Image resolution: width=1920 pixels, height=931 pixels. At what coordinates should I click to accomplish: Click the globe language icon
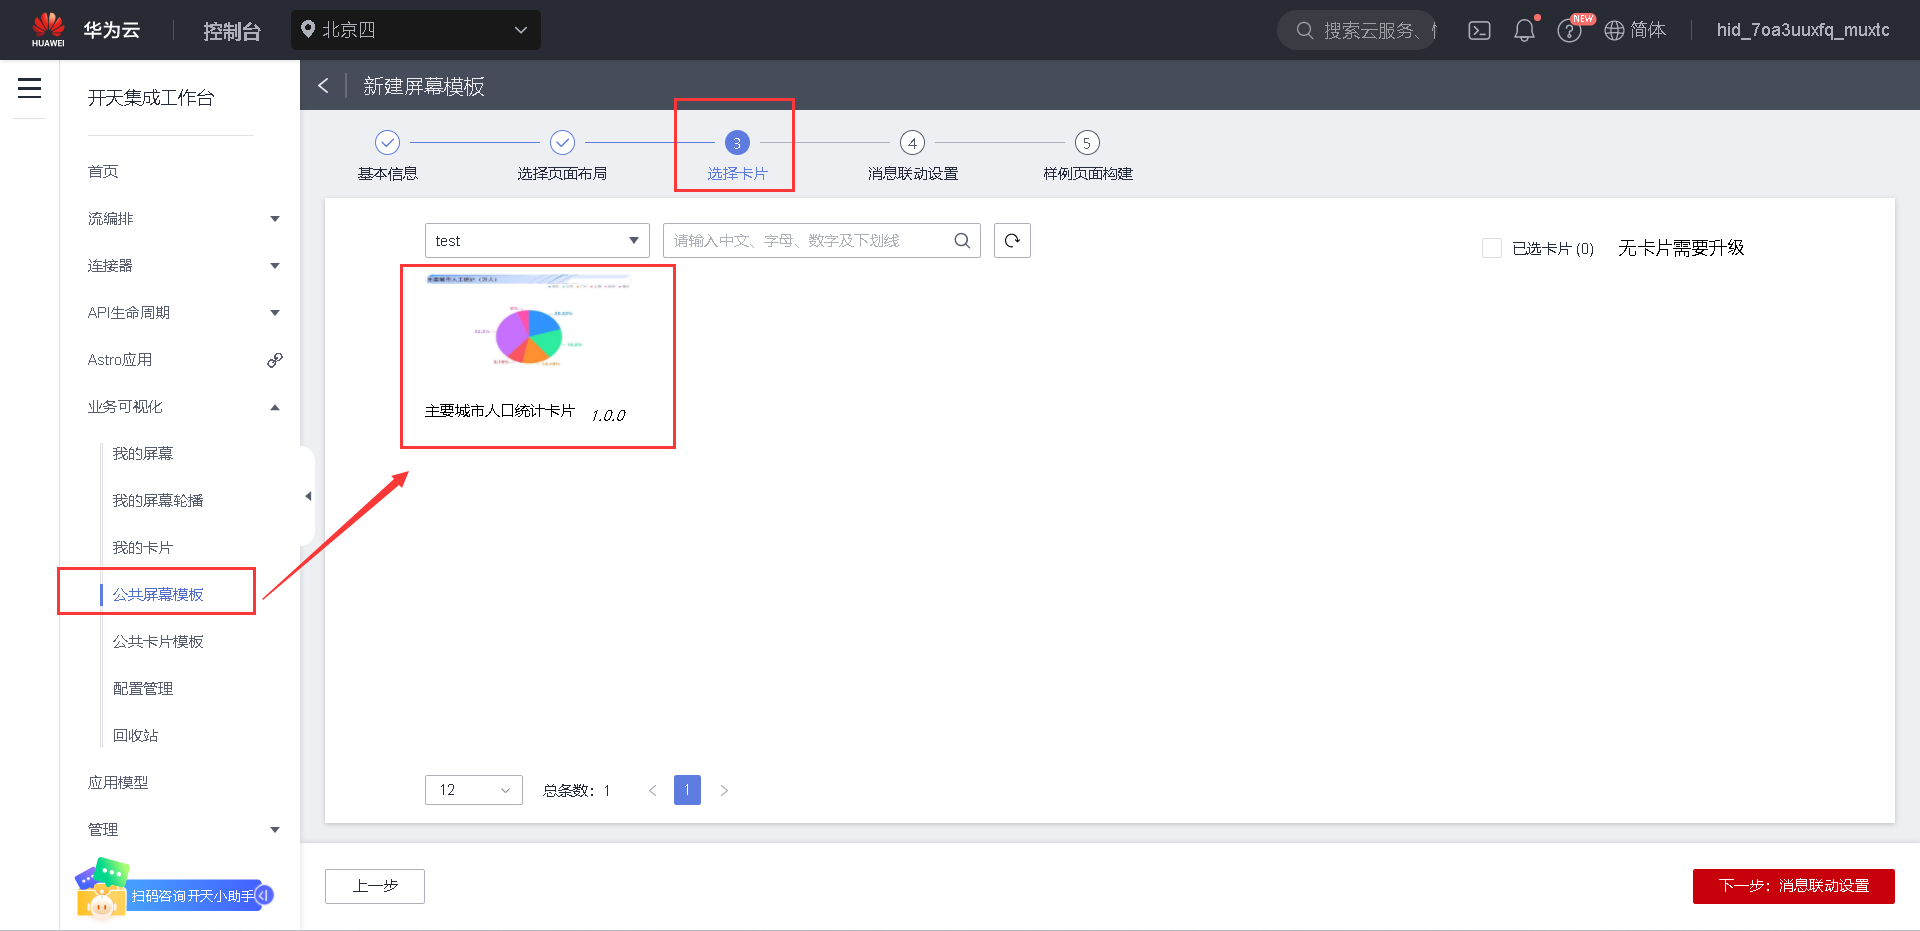(x=1614, y=30)
